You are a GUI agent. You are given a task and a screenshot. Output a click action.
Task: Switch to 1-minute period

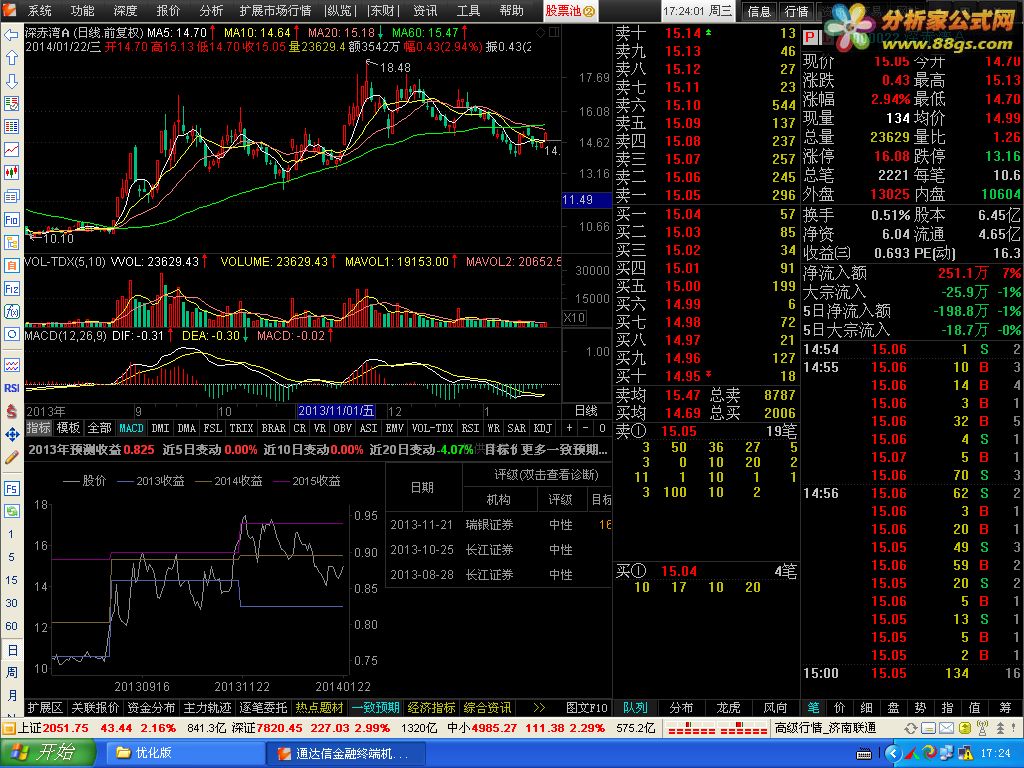(11, 534)
